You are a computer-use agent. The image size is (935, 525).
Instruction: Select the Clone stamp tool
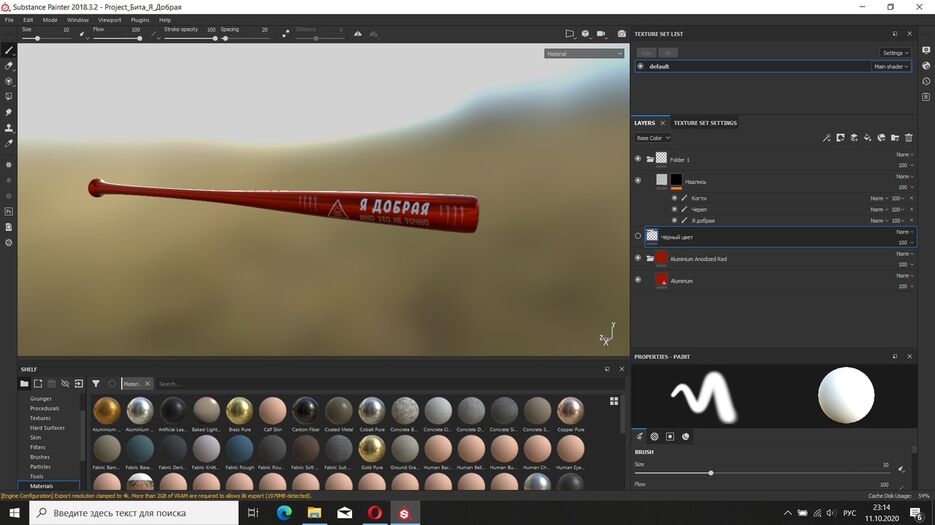9,128
